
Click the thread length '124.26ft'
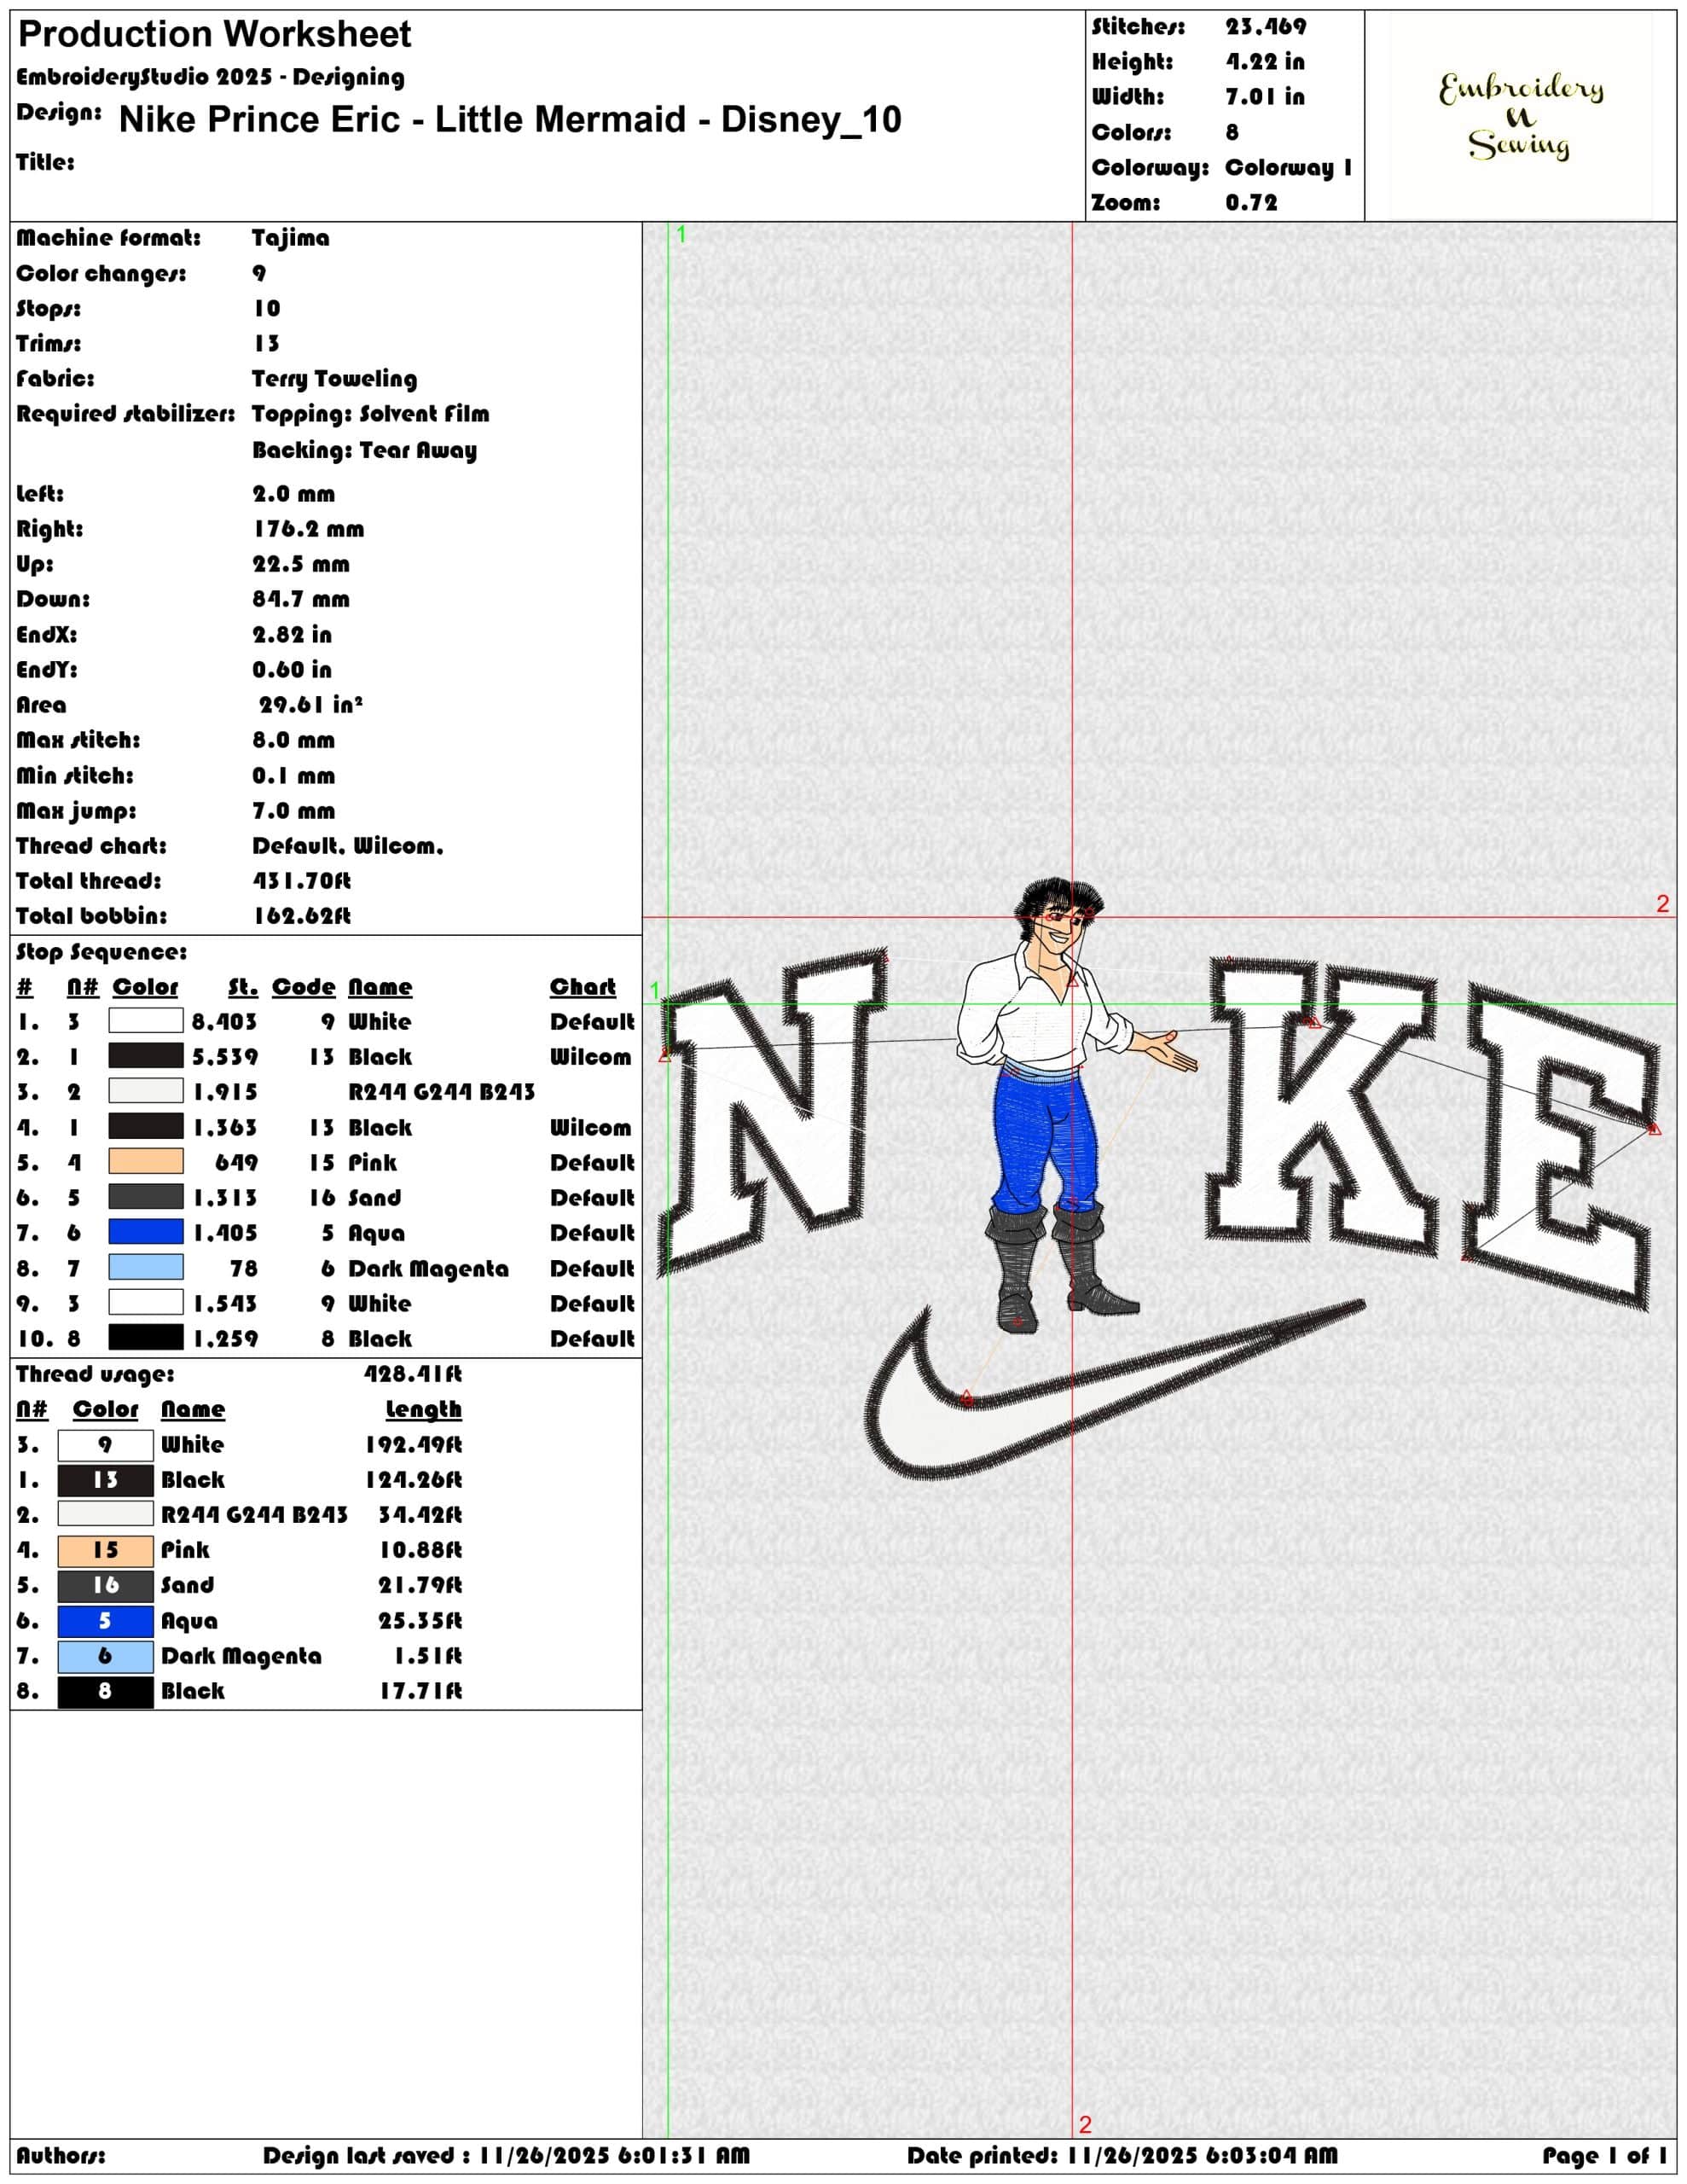[x=413, y=1480]
